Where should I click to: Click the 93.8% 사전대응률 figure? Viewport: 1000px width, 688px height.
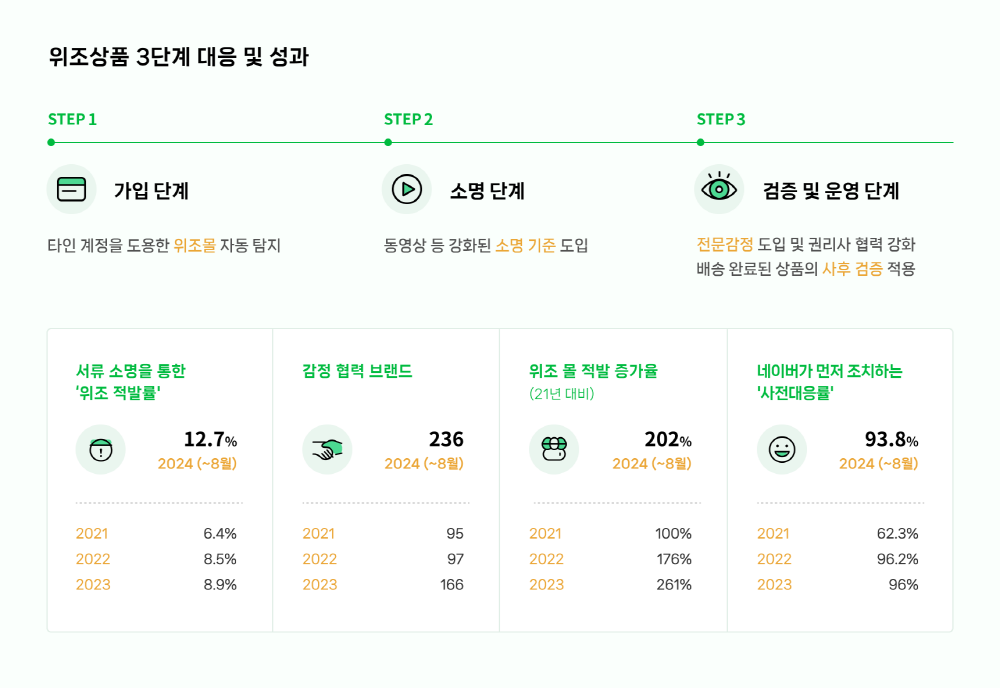[892, 439]
